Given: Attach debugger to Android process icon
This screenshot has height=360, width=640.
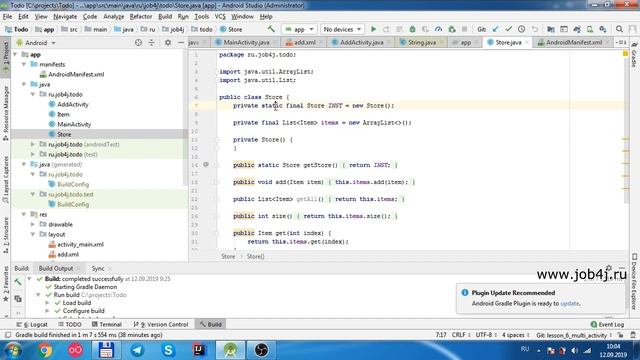Looking at the screenshot, I should pyautogui.click(x=451, y=29).
